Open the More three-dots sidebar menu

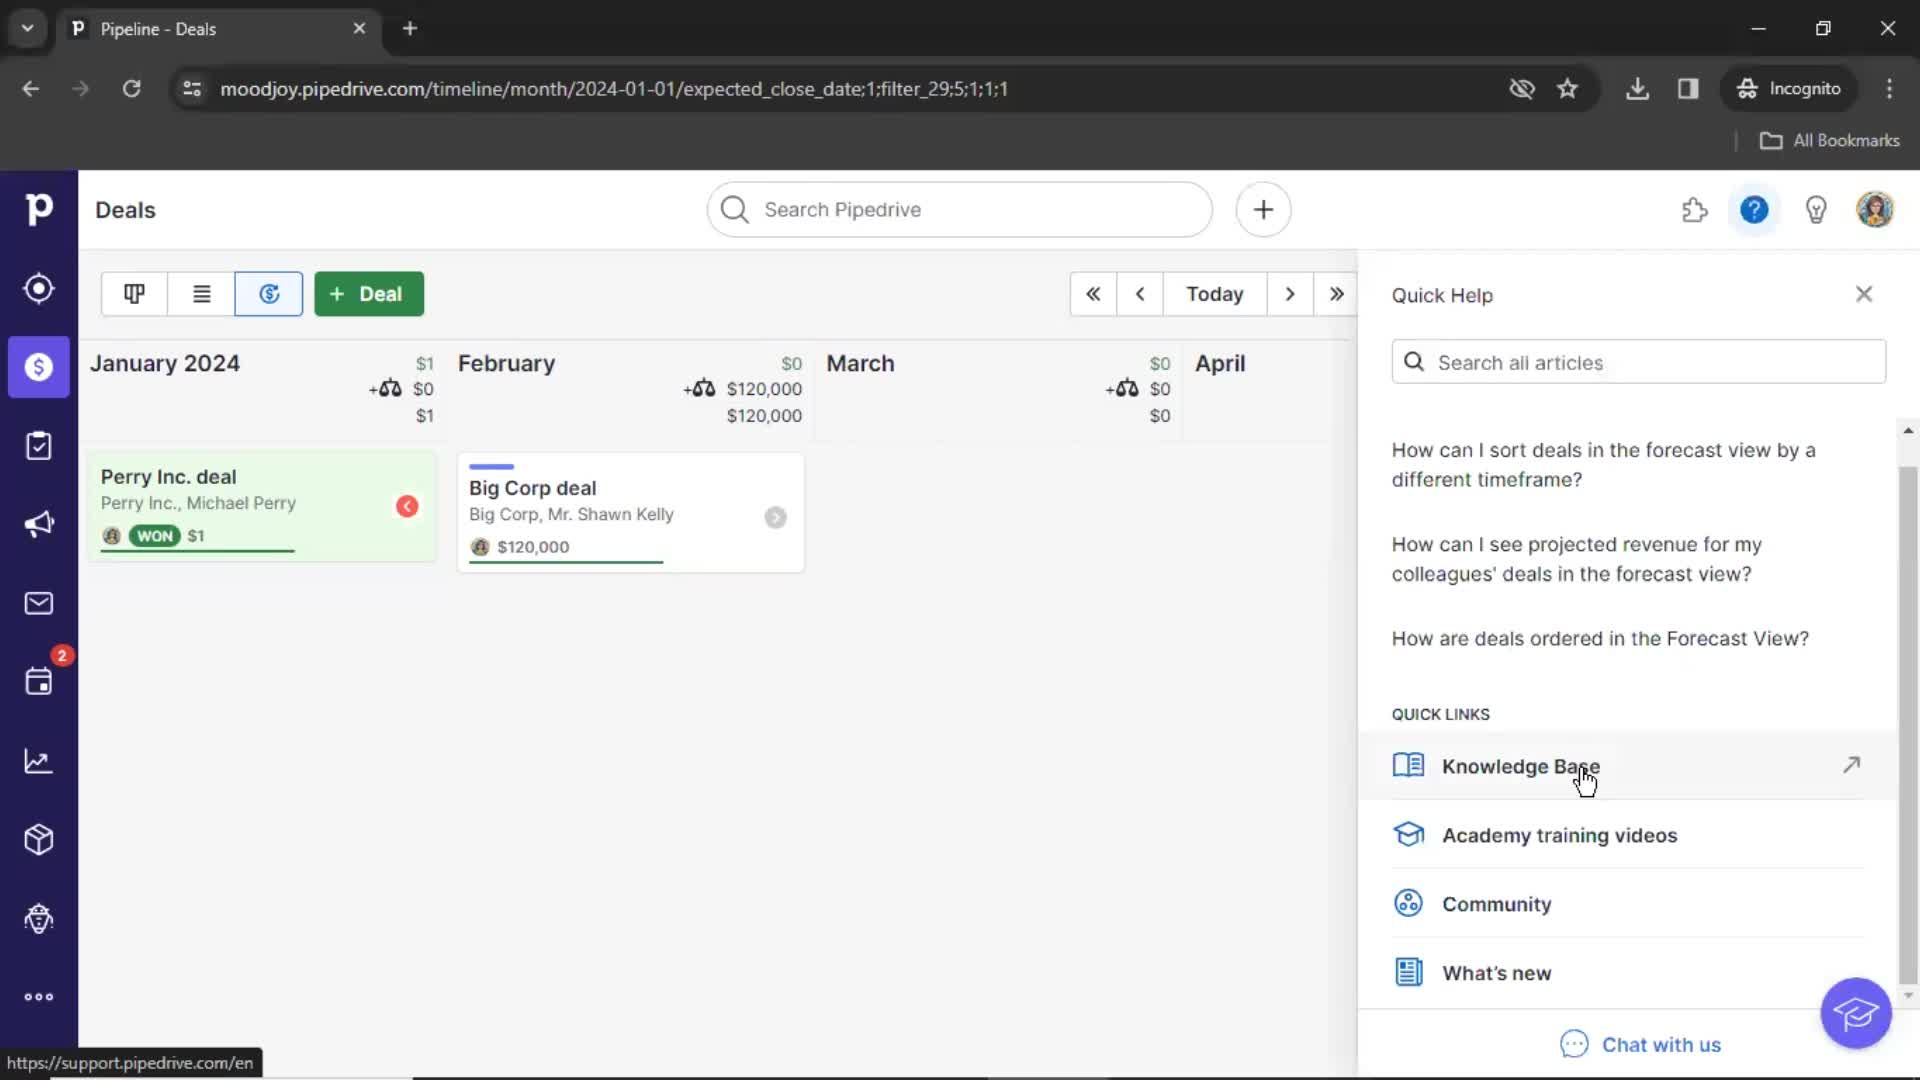coord(39,997)
